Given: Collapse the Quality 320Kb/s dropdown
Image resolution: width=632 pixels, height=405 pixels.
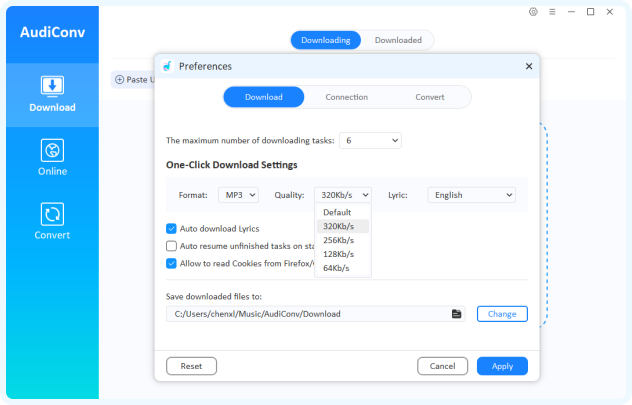Looking at the screenshot, I should point(343,195).
